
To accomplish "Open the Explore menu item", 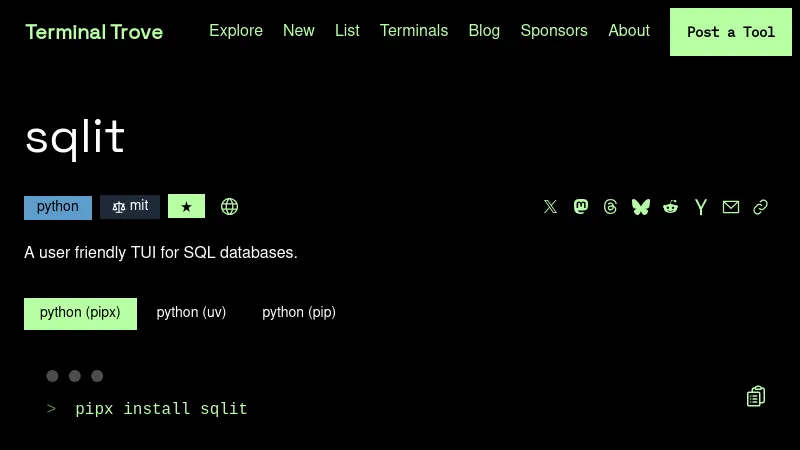I will tap(236, 31).
